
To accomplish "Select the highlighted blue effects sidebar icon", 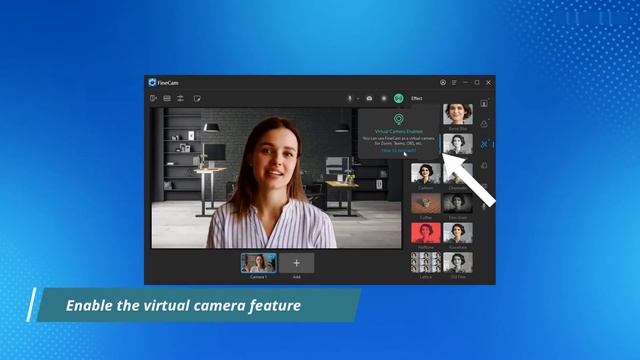I will [484, 144].
